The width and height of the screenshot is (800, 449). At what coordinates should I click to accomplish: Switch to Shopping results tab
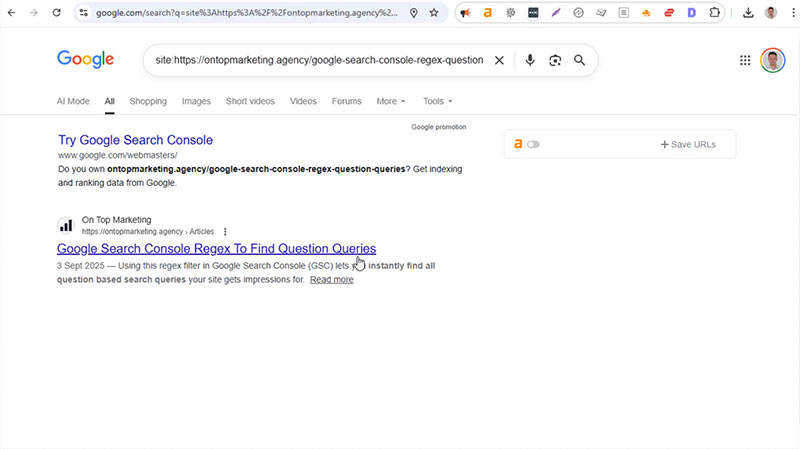(x=148, y=101)
